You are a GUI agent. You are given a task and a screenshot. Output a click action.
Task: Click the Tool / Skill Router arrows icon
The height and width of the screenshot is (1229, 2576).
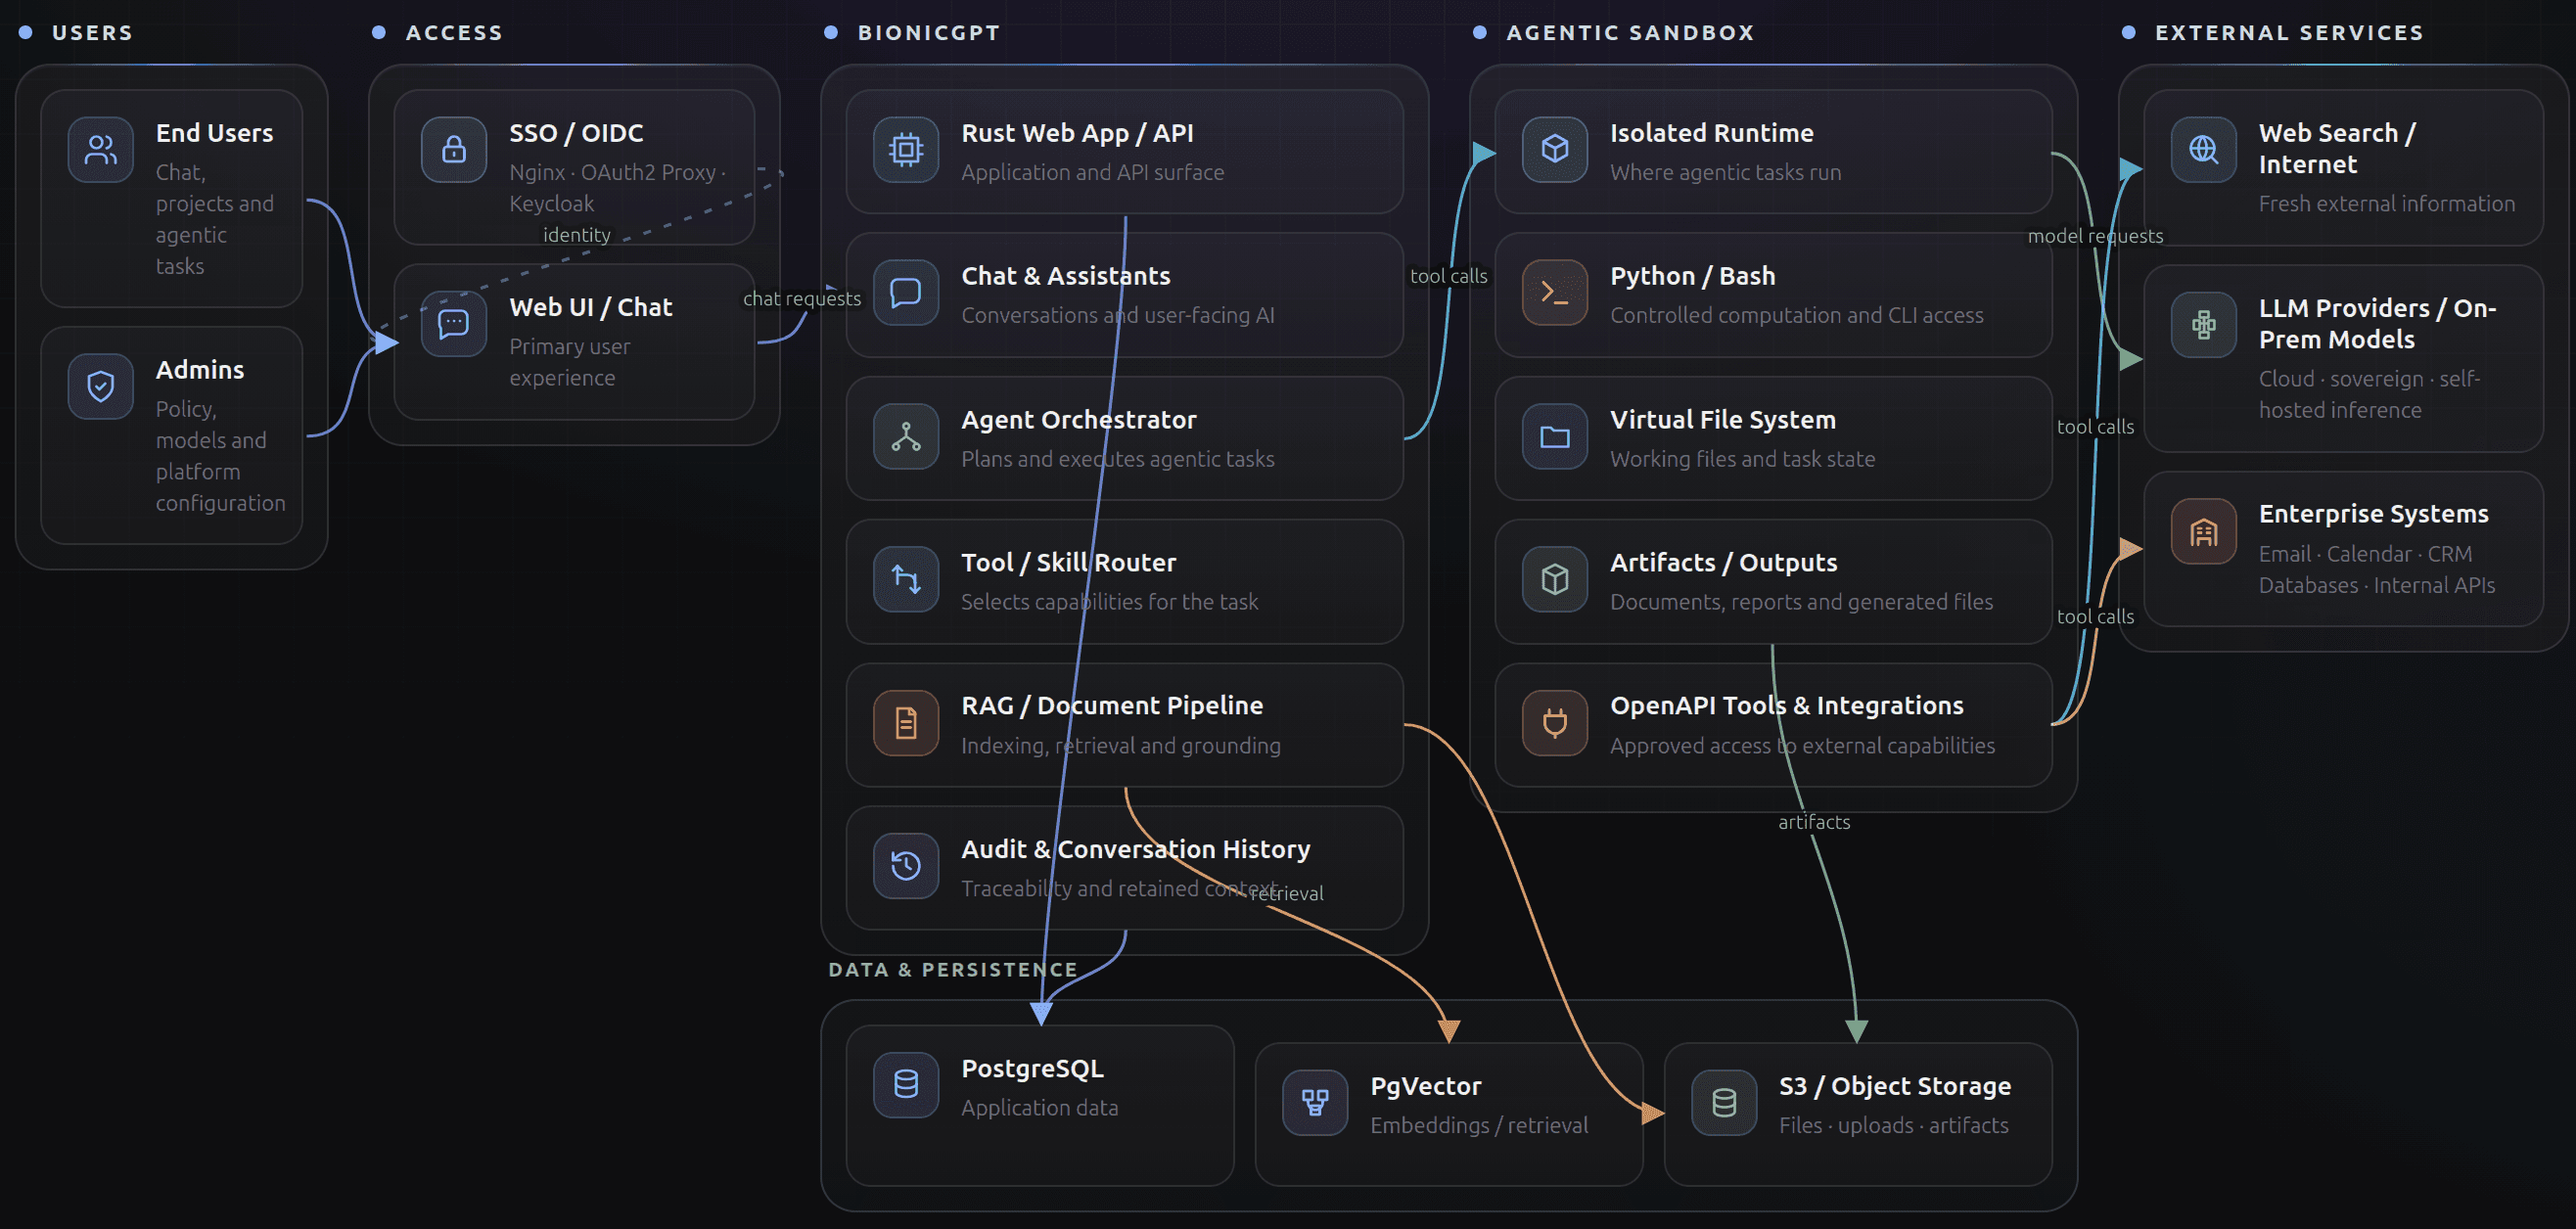click(906, 580)
